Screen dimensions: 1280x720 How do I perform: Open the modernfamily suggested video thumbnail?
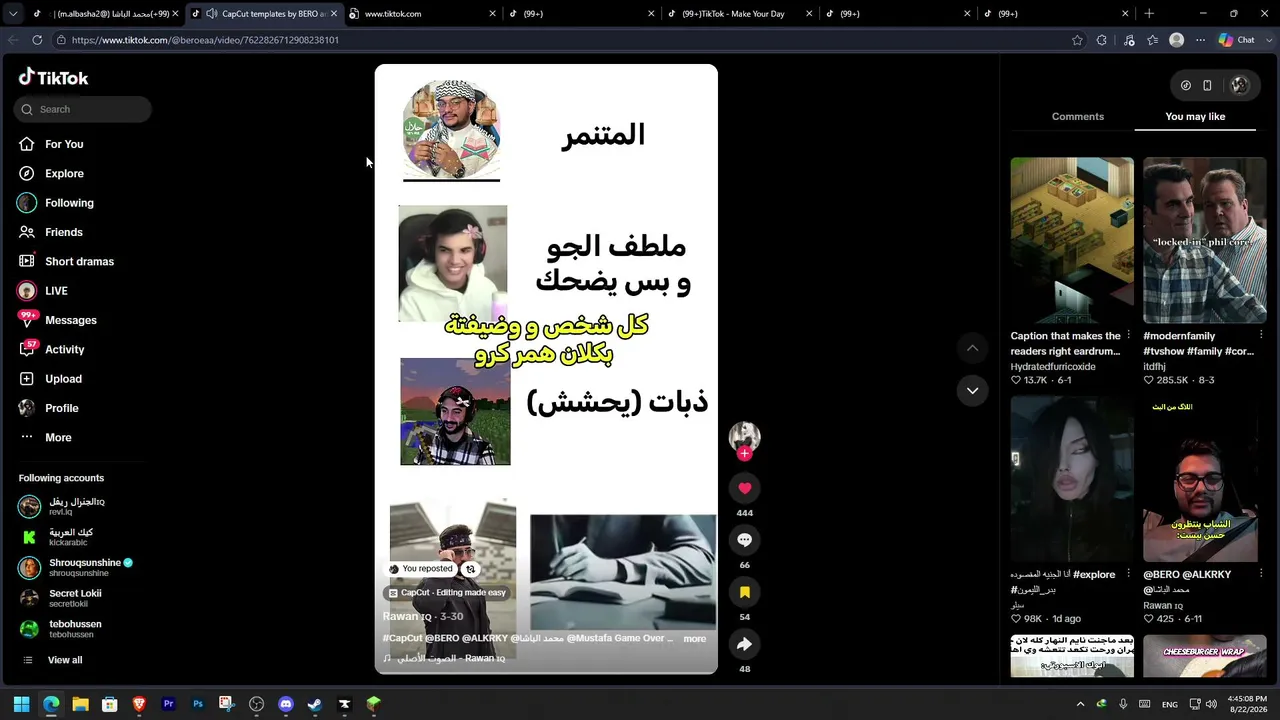point(1205,240)
